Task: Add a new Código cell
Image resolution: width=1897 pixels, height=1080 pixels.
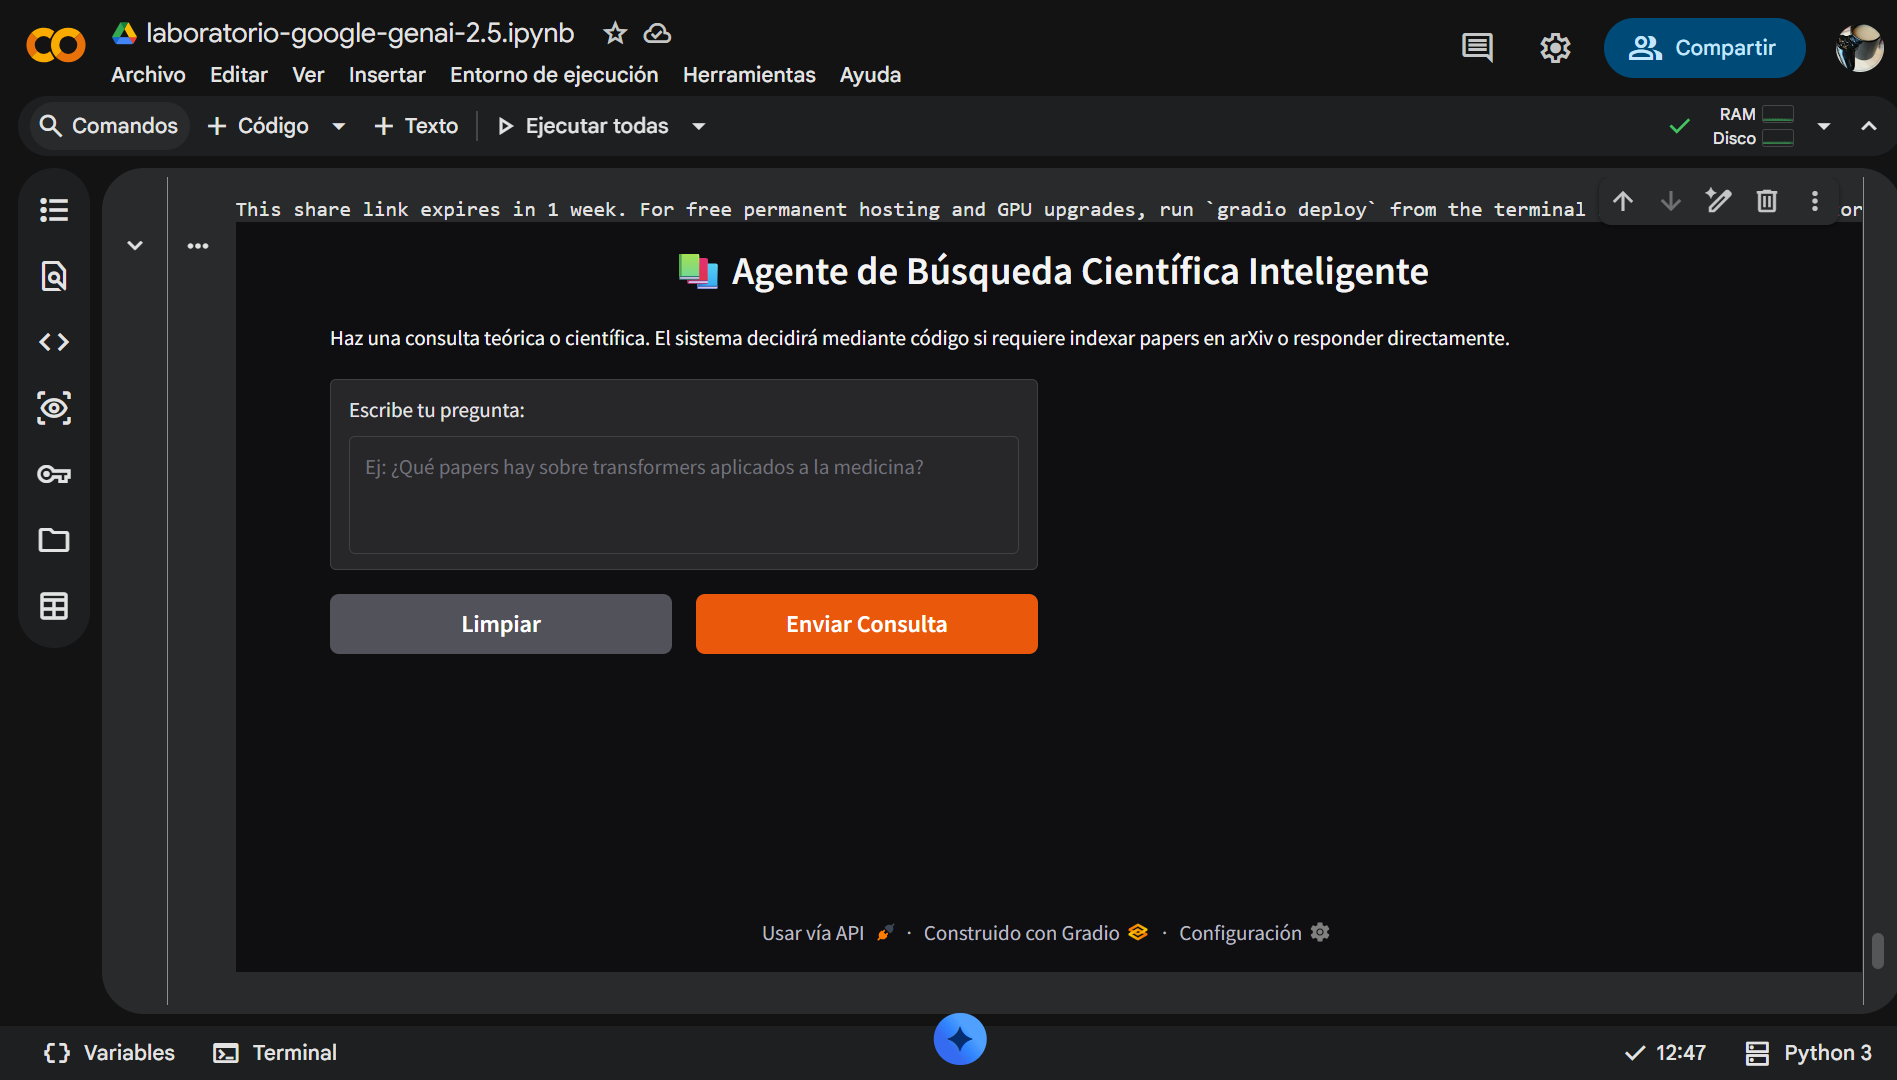Action: click(x=258, y=126)
